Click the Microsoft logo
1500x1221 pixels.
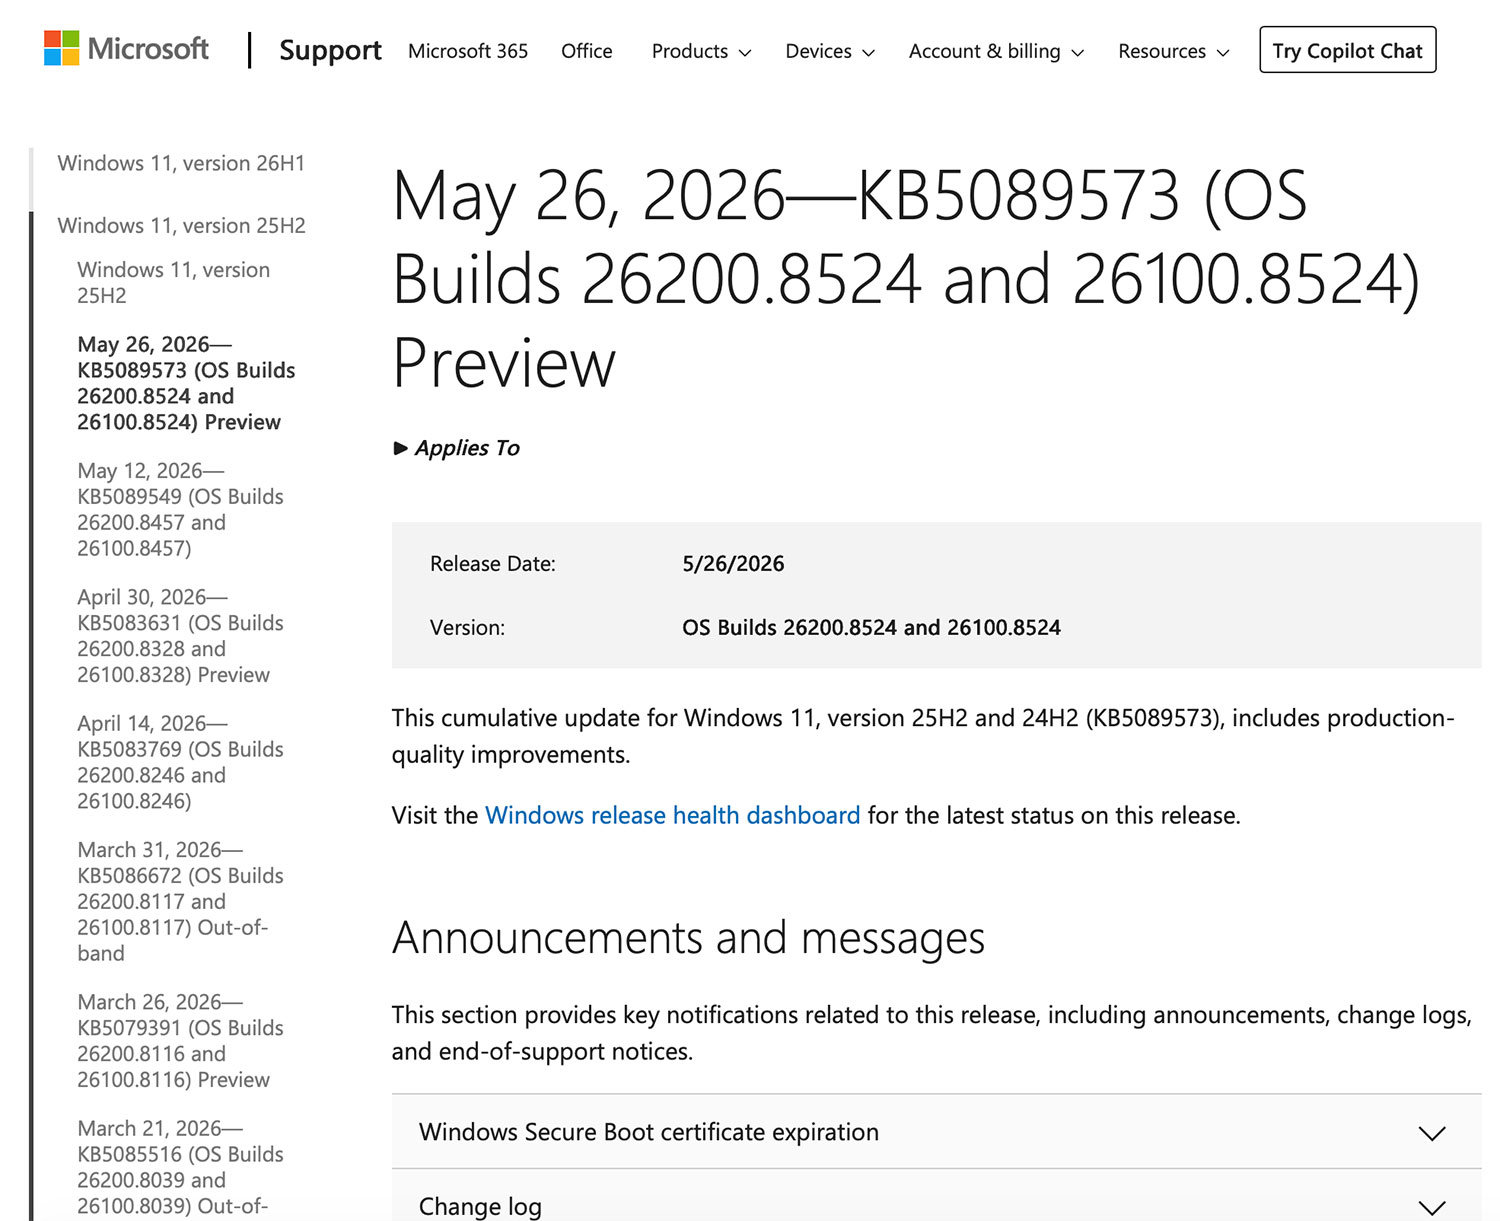(x=126, y=48)
